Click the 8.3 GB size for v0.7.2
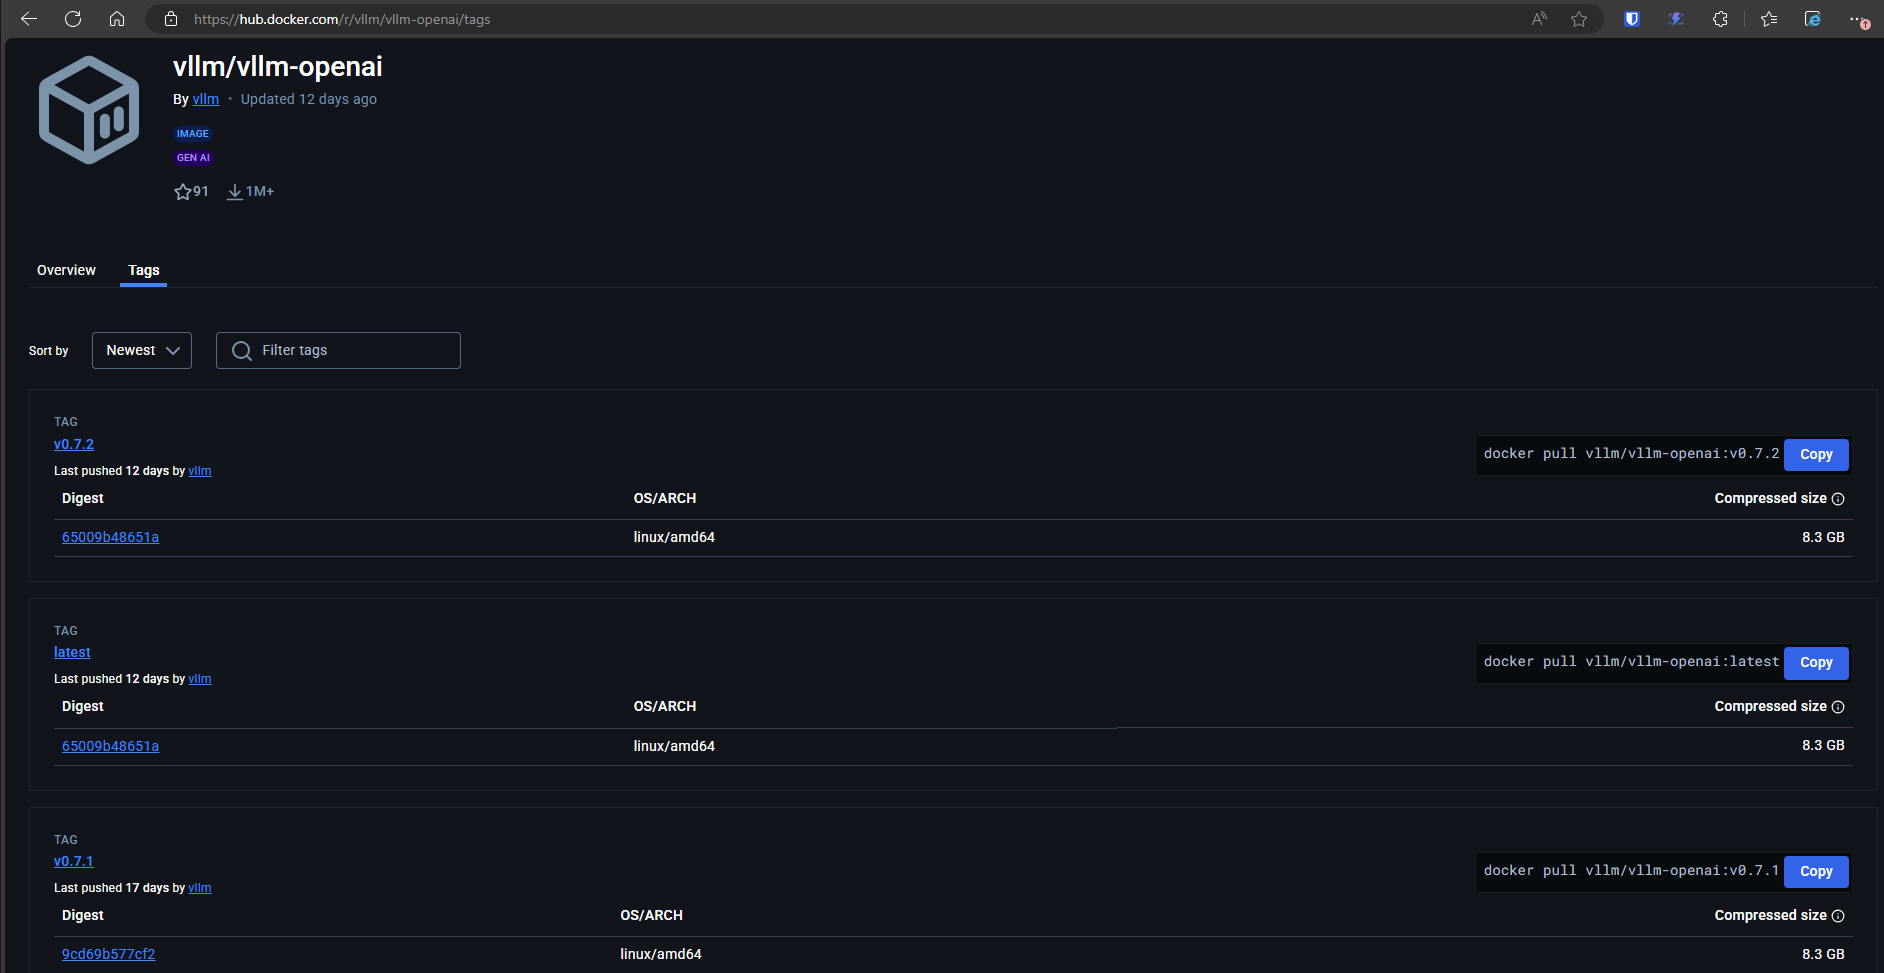Image resolution: width=1884 pixels, height=973 pixels. (x=1823, y=537)
